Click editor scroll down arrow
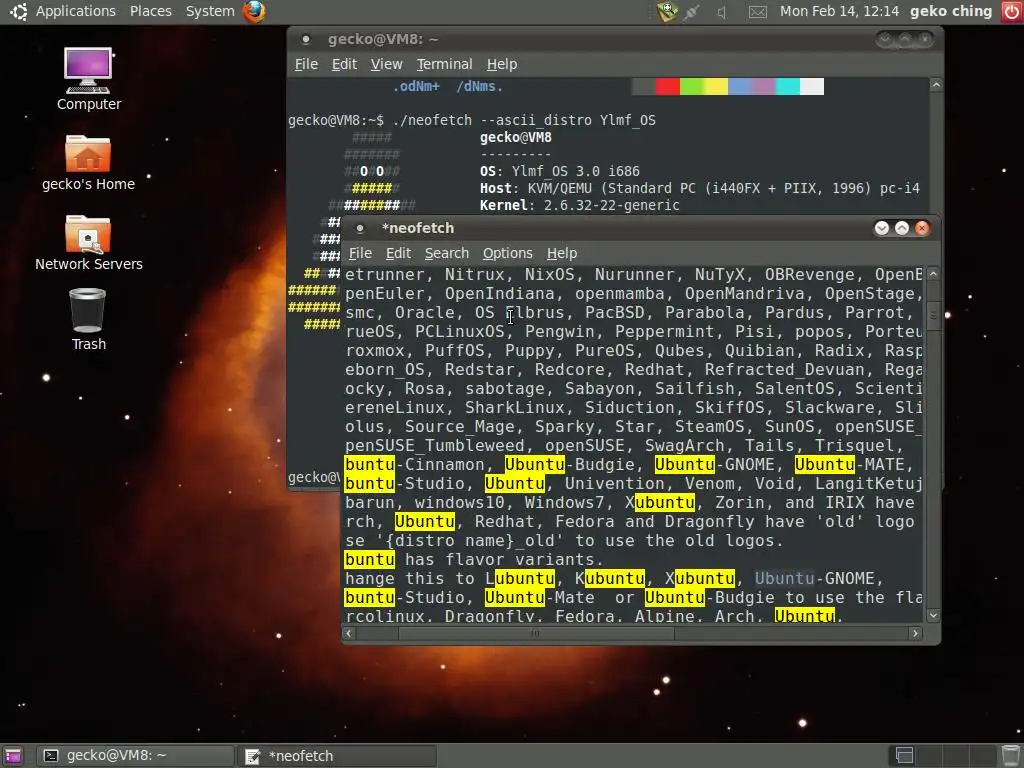This screenshot has height=768, width=1024. (x=933, y=615)
